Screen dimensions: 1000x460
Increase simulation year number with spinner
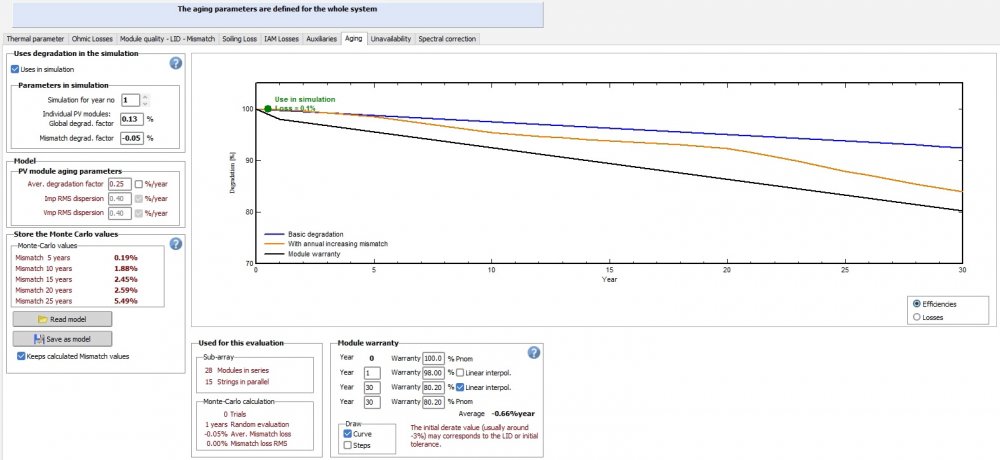(146, 97)
